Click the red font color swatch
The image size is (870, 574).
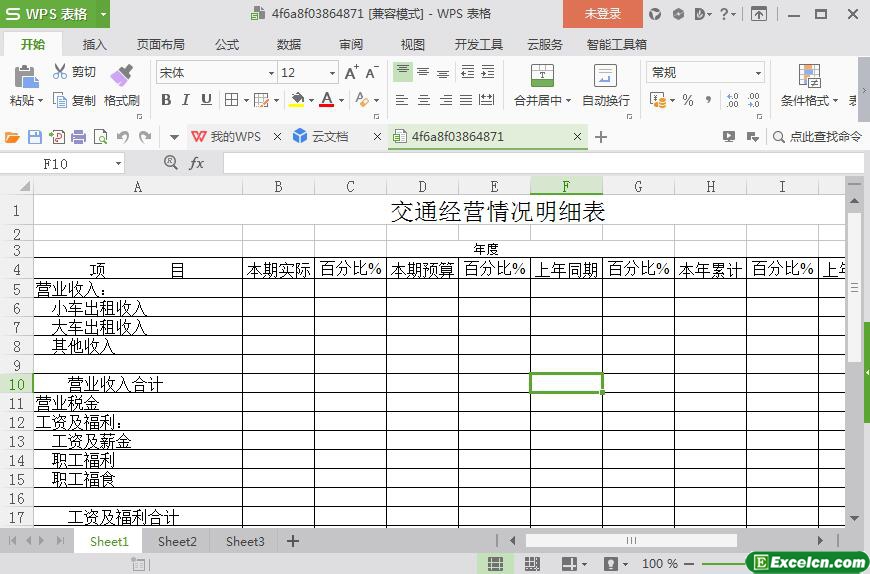tap(326, 100)
